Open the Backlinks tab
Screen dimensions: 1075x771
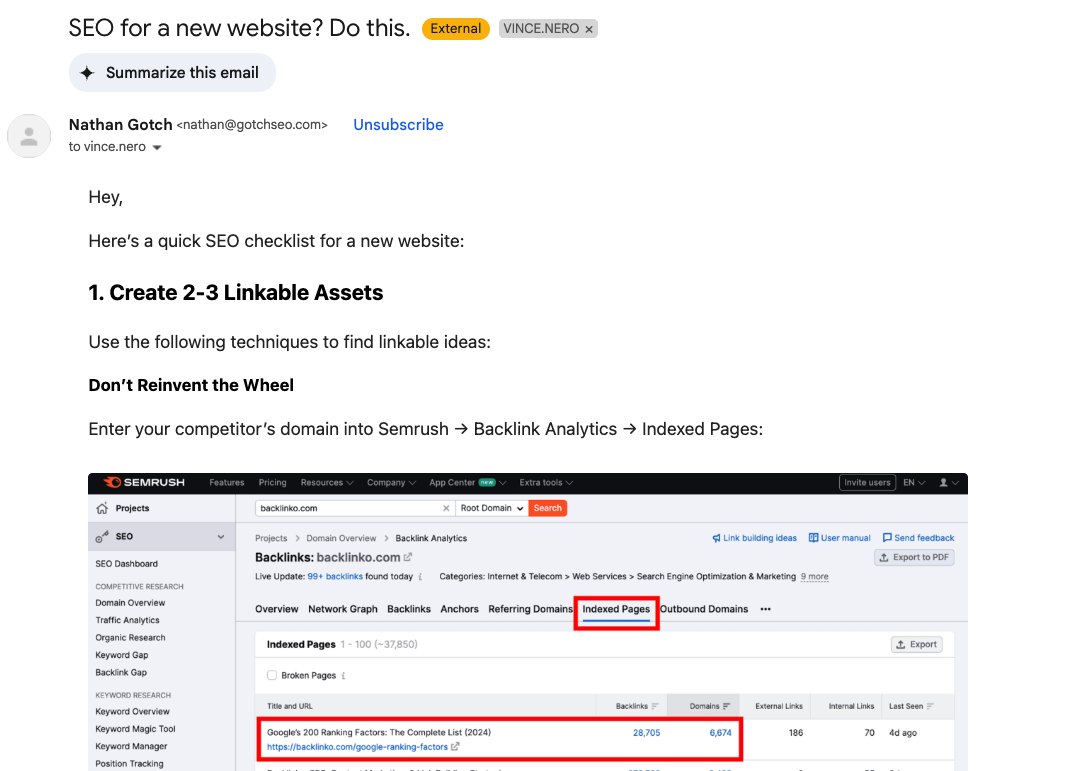pos(409,609)
